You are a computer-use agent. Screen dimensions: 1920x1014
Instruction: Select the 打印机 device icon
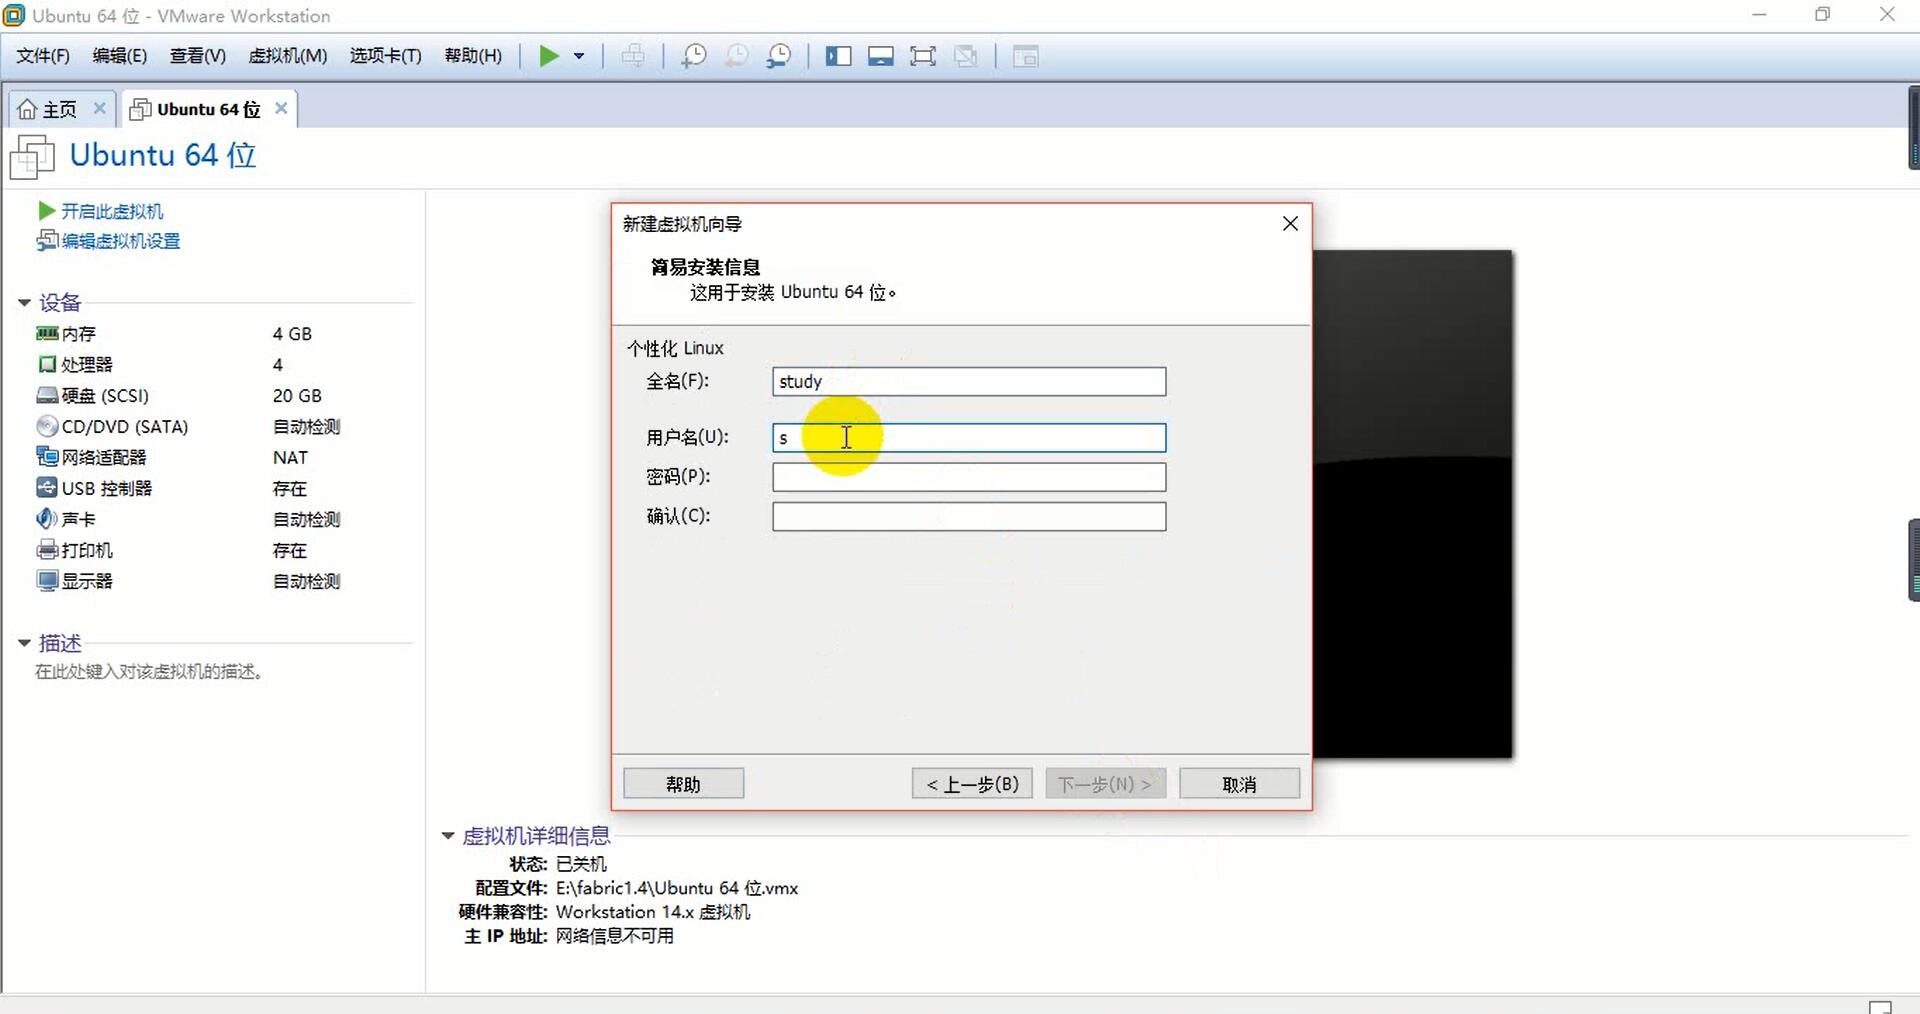click(x=47, y=550)
